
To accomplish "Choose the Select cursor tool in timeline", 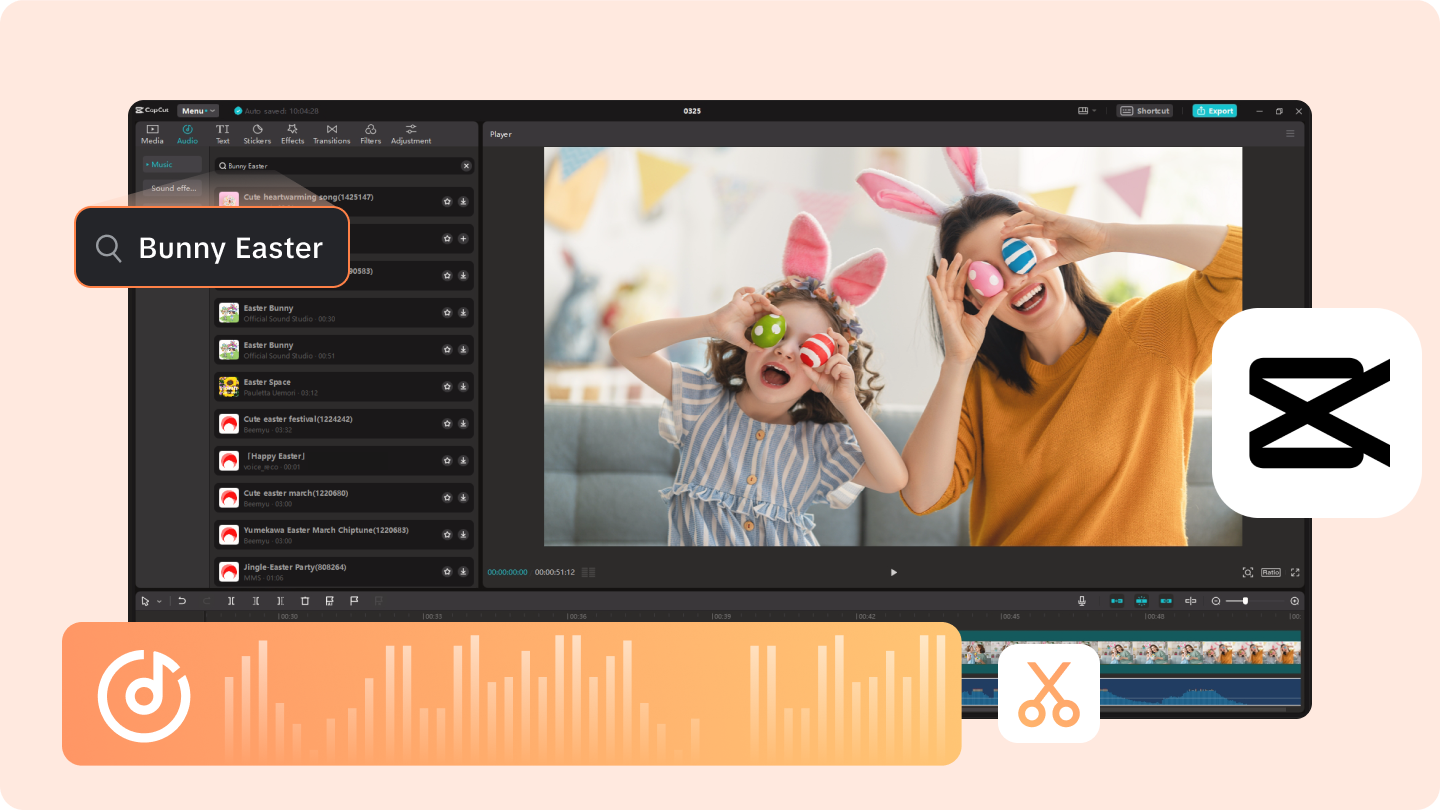I will pos(145,601).
